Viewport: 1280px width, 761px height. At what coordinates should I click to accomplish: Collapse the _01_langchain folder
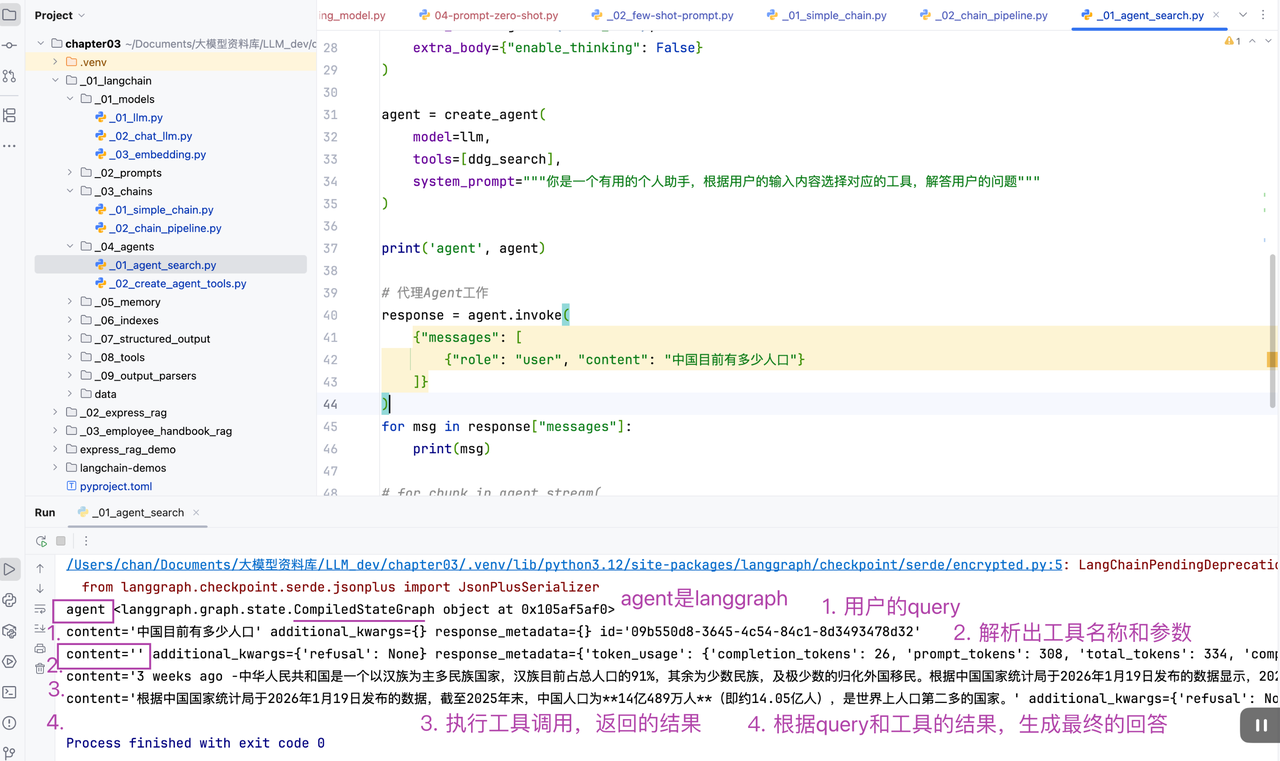click(x=56, y=81)
